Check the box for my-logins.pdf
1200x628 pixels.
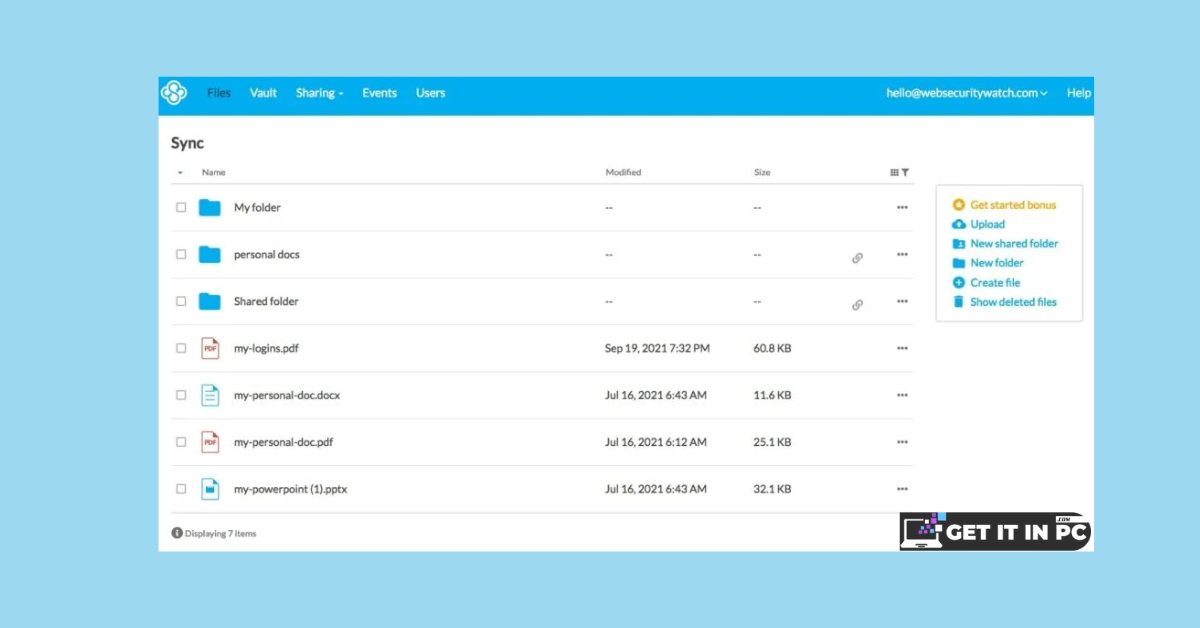coord(181,348)
